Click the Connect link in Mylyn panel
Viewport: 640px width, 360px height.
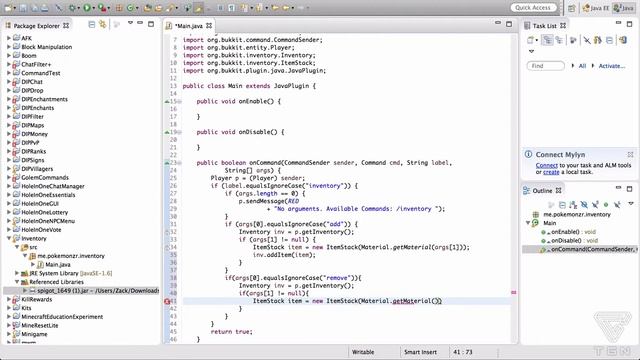(x=547, y=165)
